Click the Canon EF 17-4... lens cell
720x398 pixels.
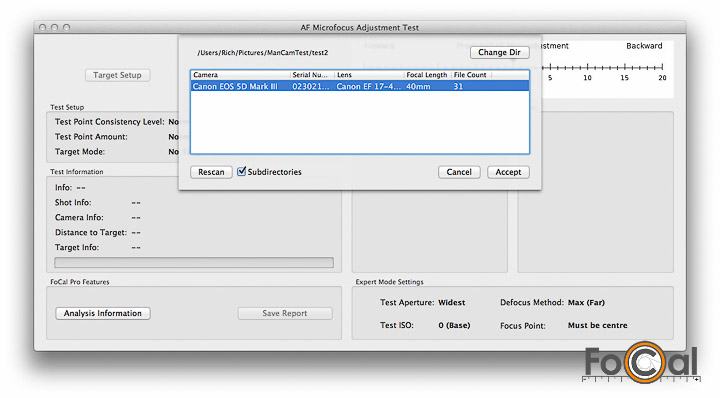369,86
